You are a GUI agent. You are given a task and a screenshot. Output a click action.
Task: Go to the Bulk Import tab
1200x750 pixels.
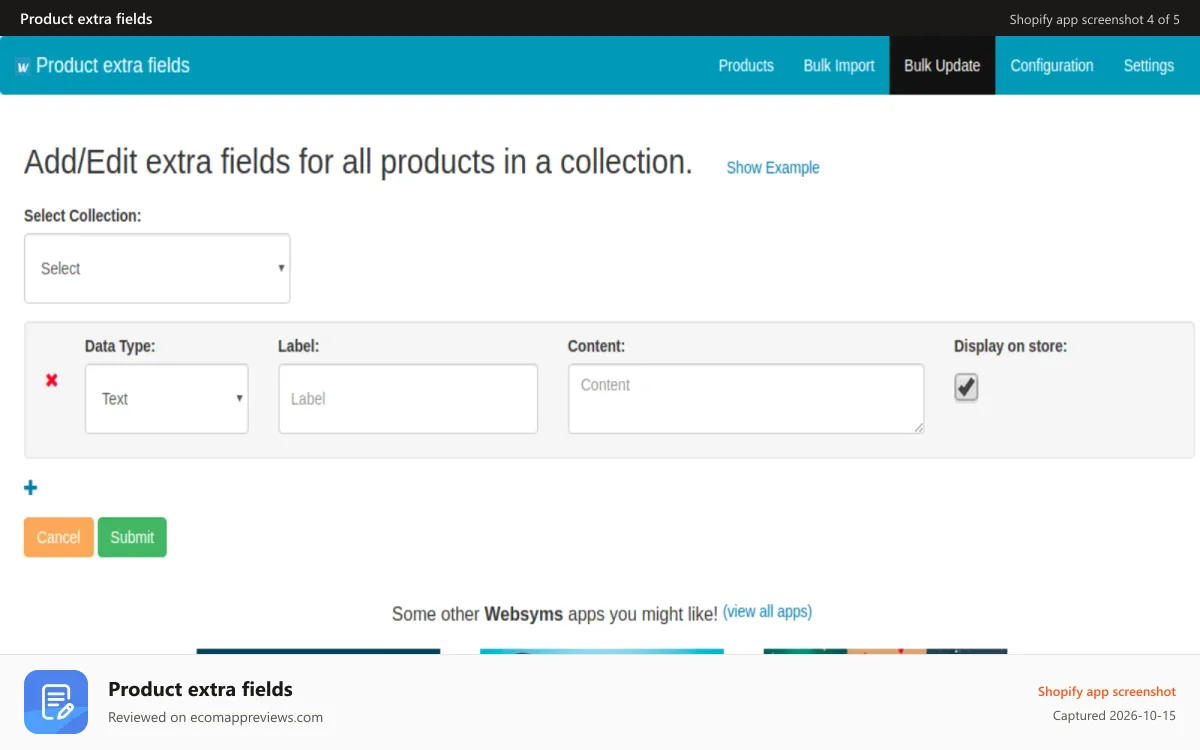(839, 65)
